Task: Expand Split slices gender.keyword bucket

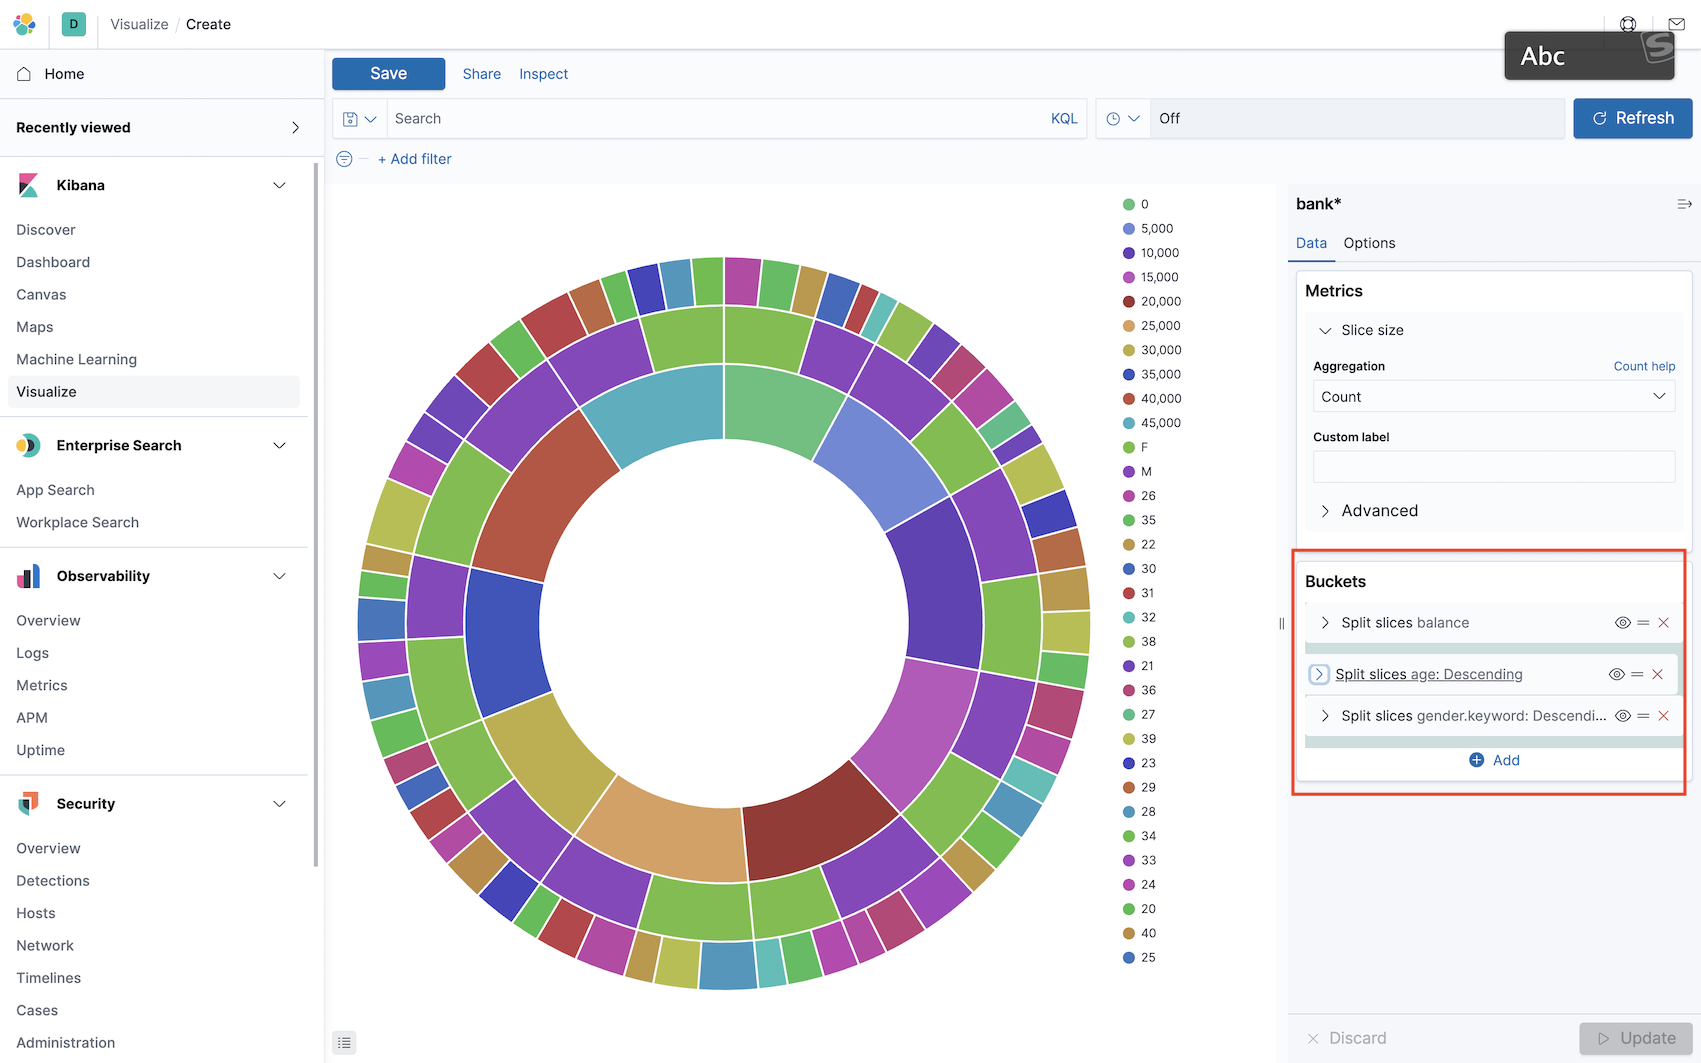Action: [1325, 716]
